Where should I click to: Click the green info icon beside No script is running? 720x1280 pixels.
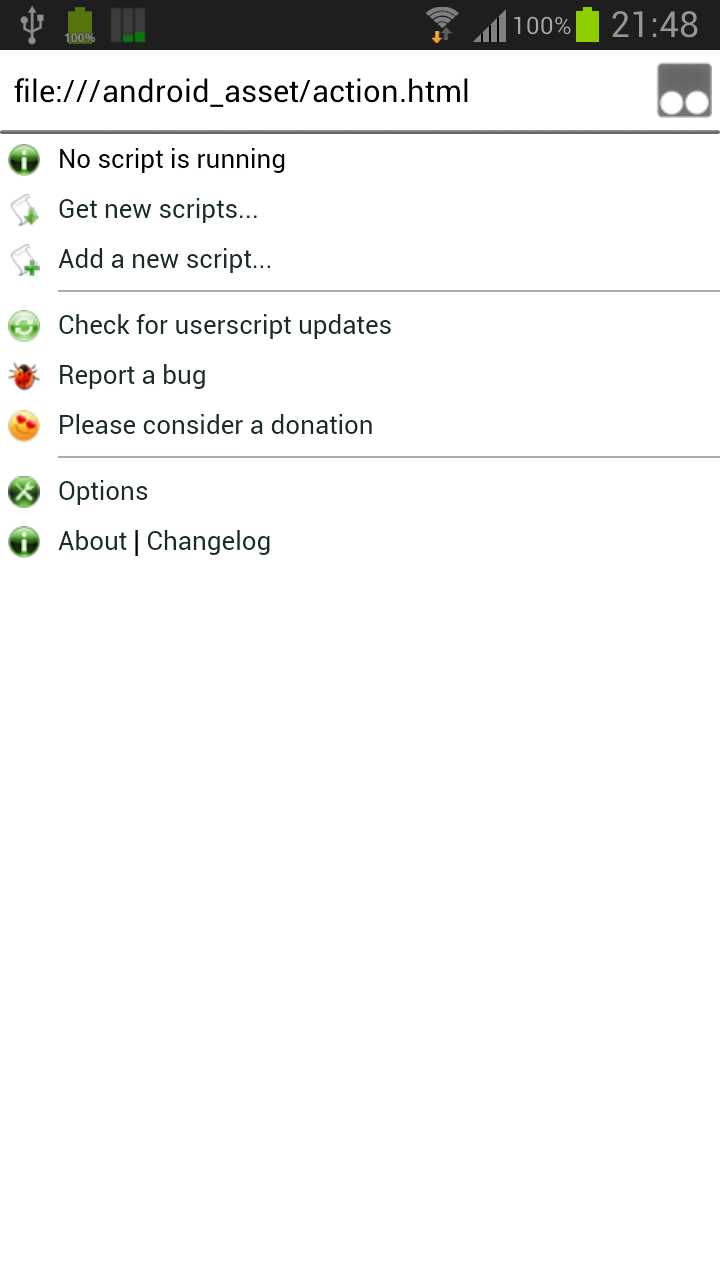(24, 160)
